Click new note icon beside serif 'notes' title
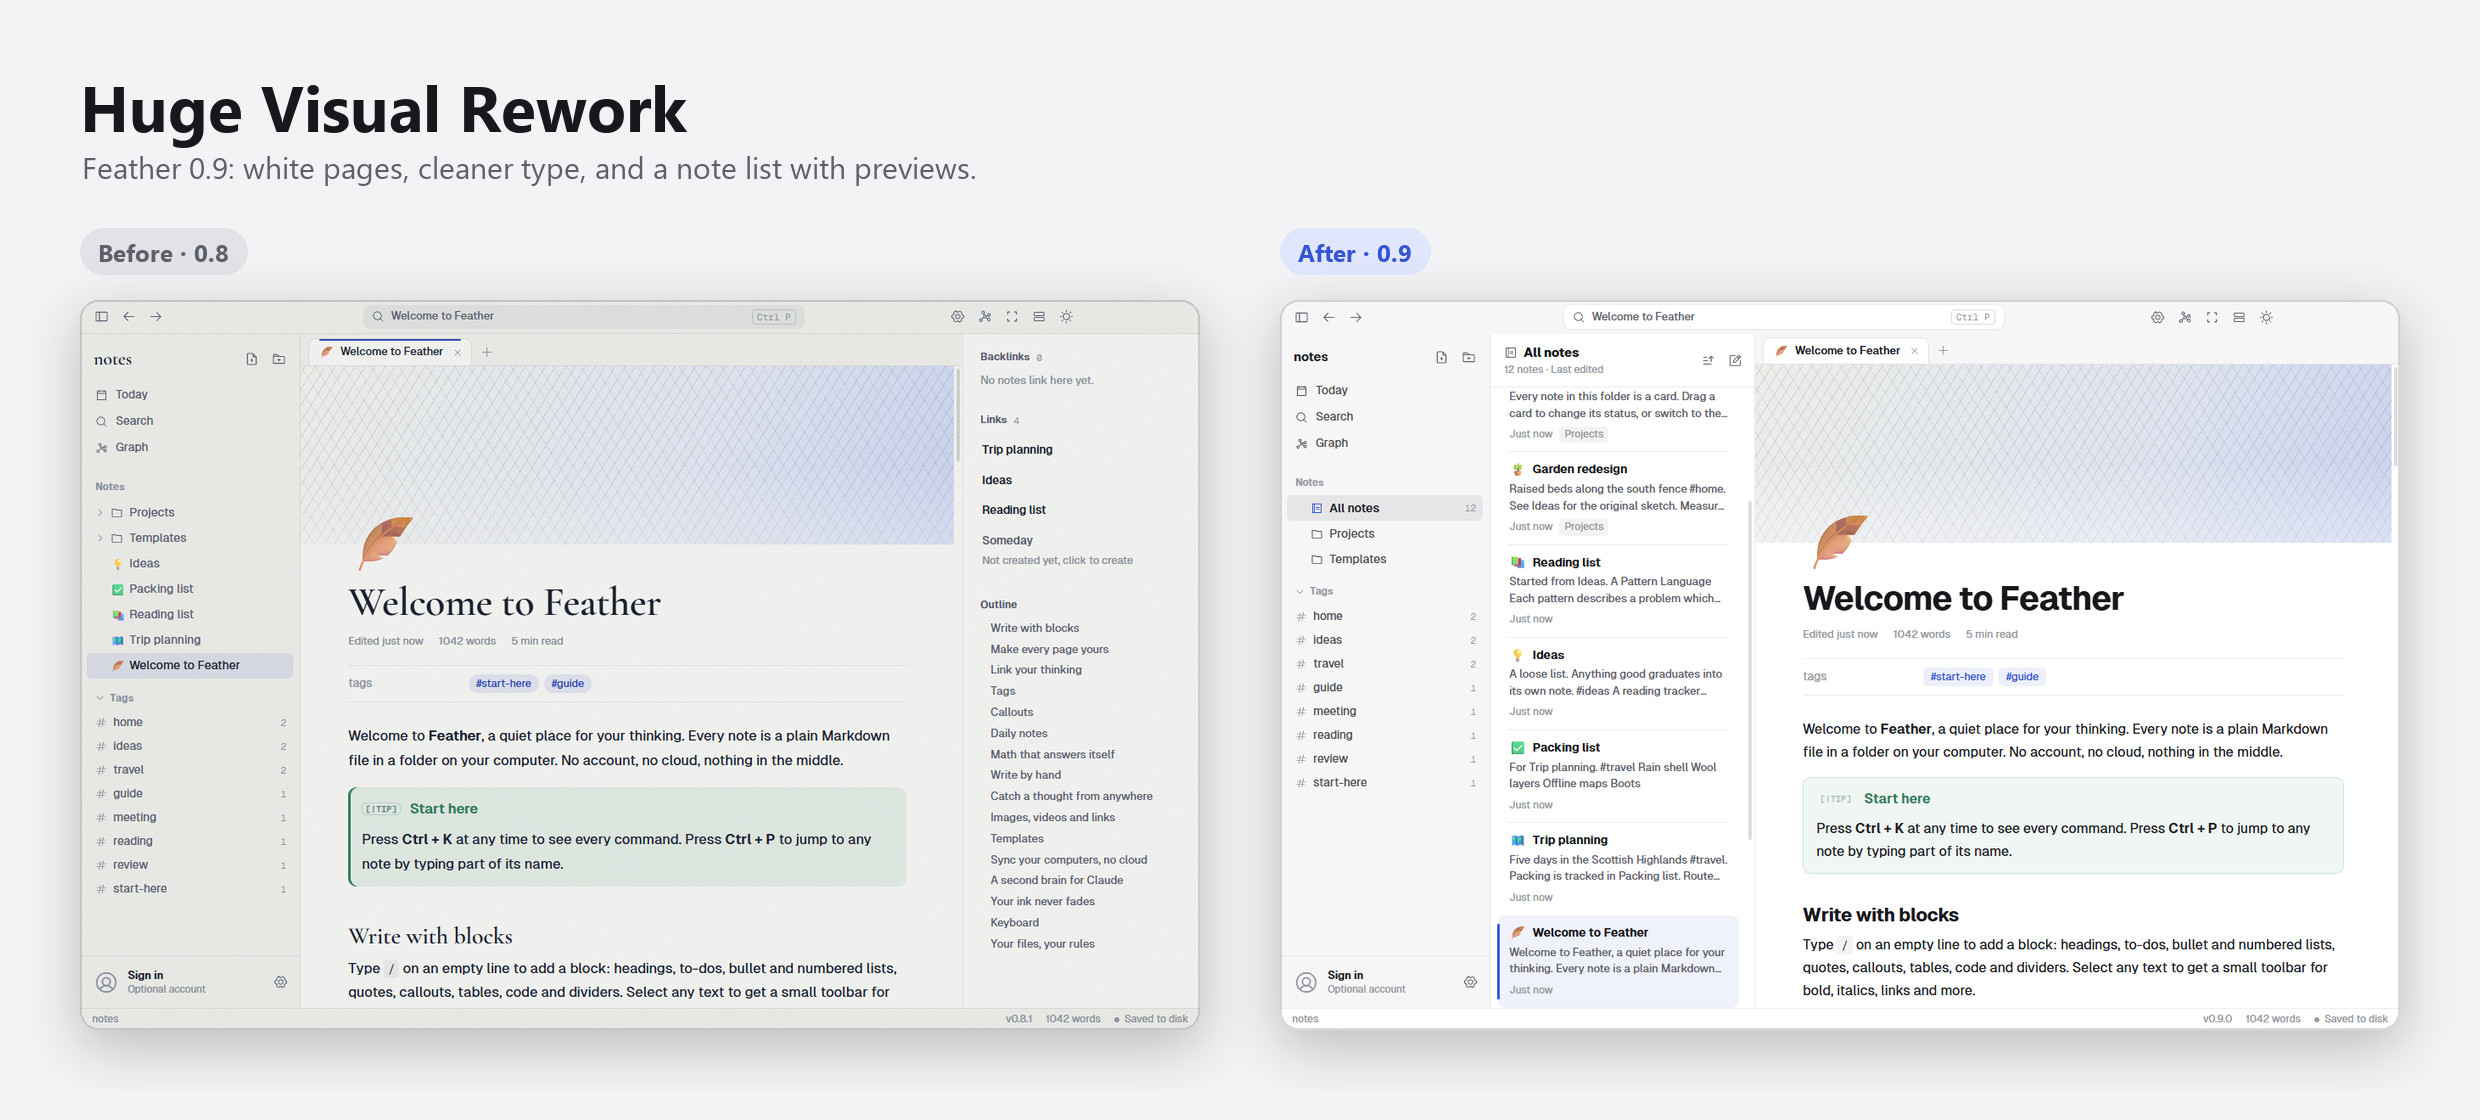 (252, 359)
